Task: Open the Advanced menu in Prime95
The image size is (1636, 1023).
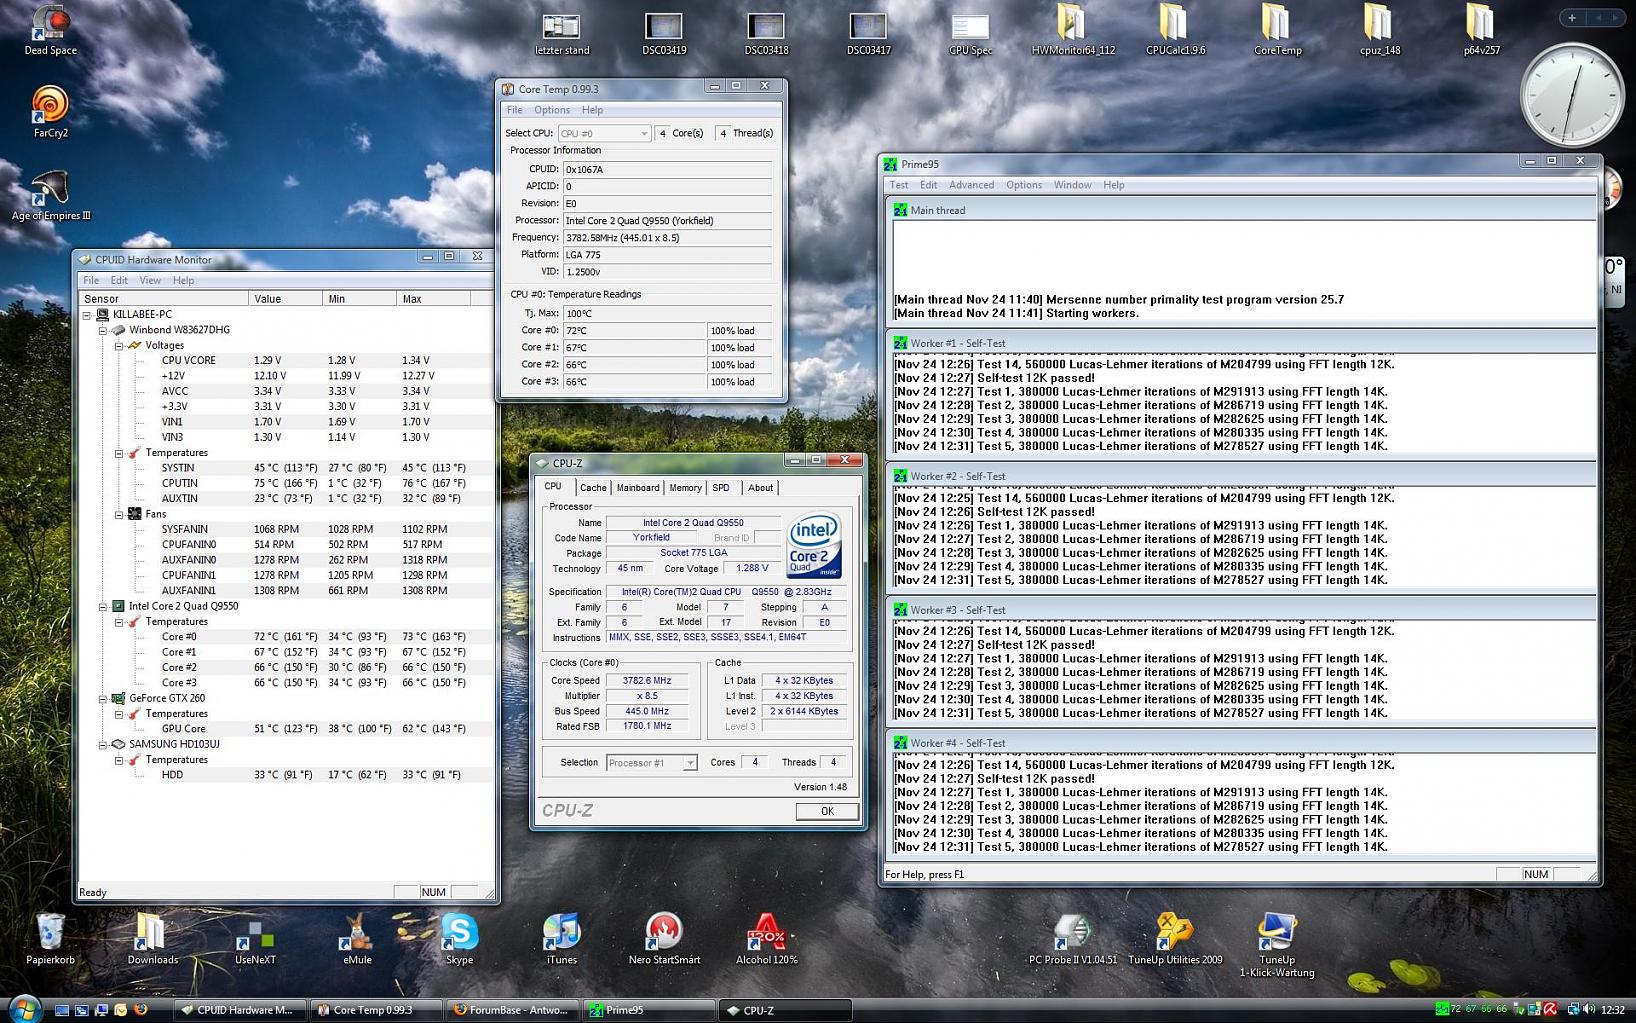Action: 971,185
